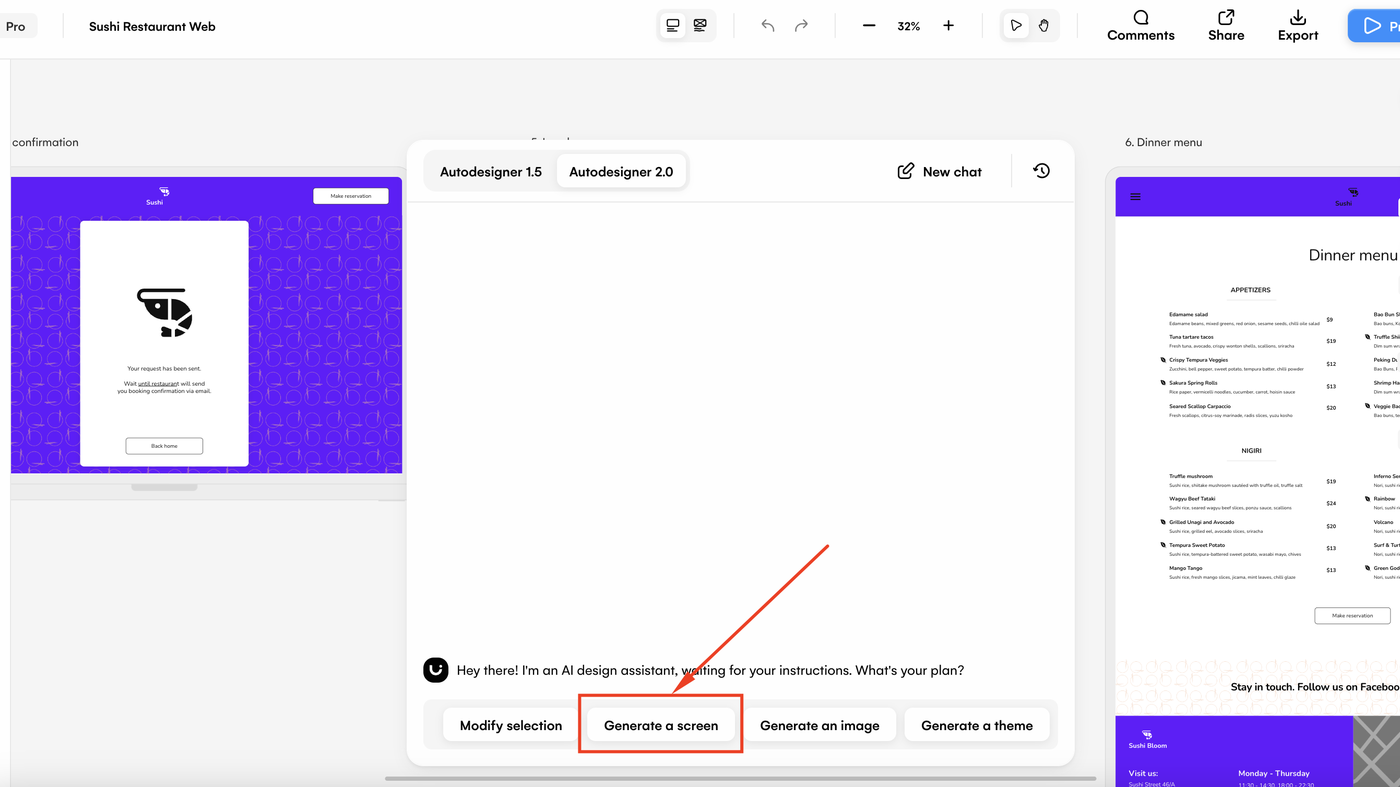Image resolution: width=1400 pixels, height=787 pixels.
Task: Redo the last action
Action: 801,26
